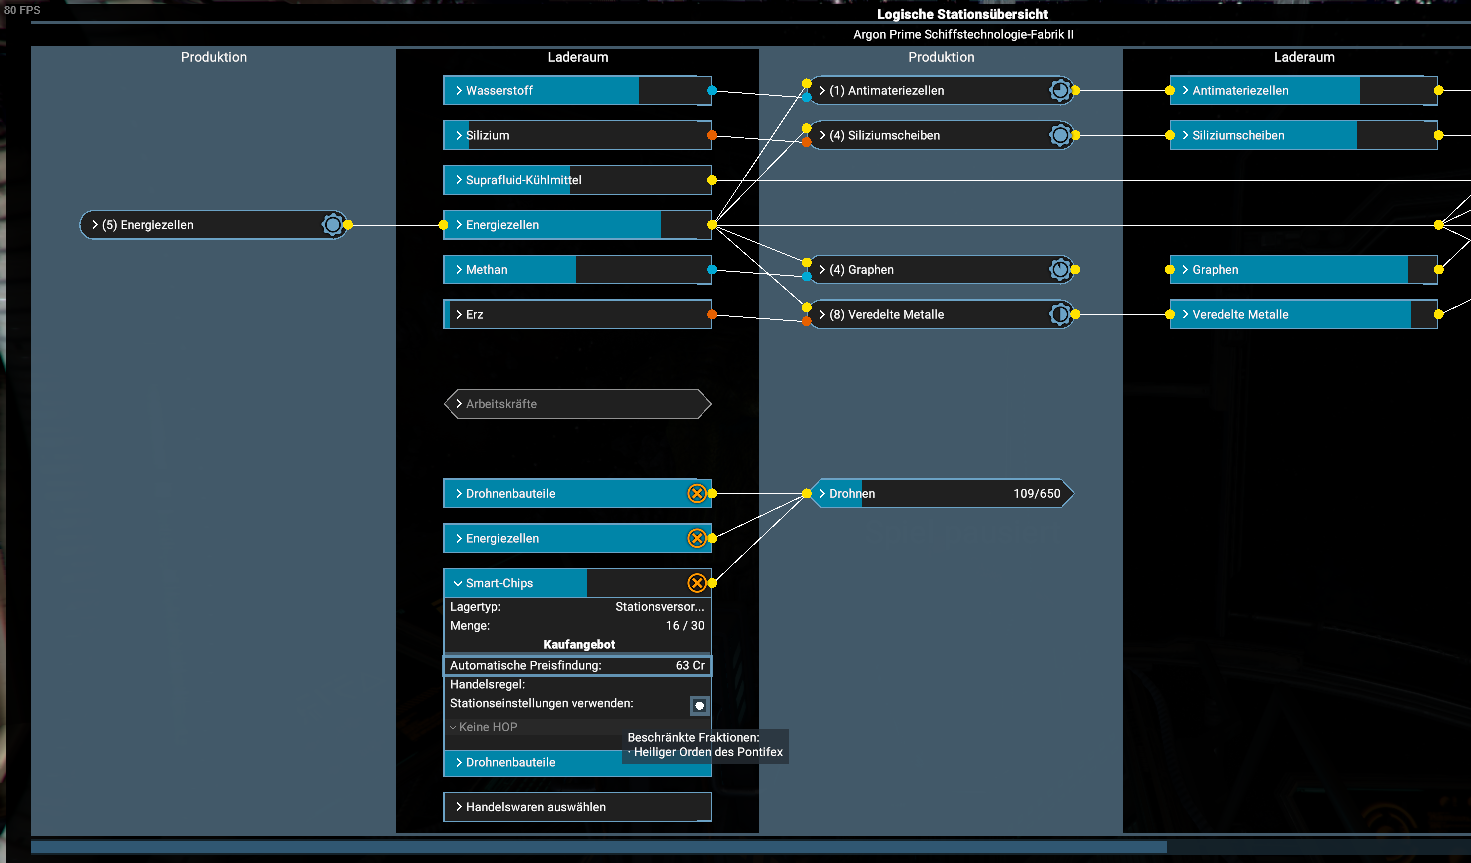Collapse the Smart-Chips storage entry
This screenshot has width=1471, height=863.
[x=577, y=583]
